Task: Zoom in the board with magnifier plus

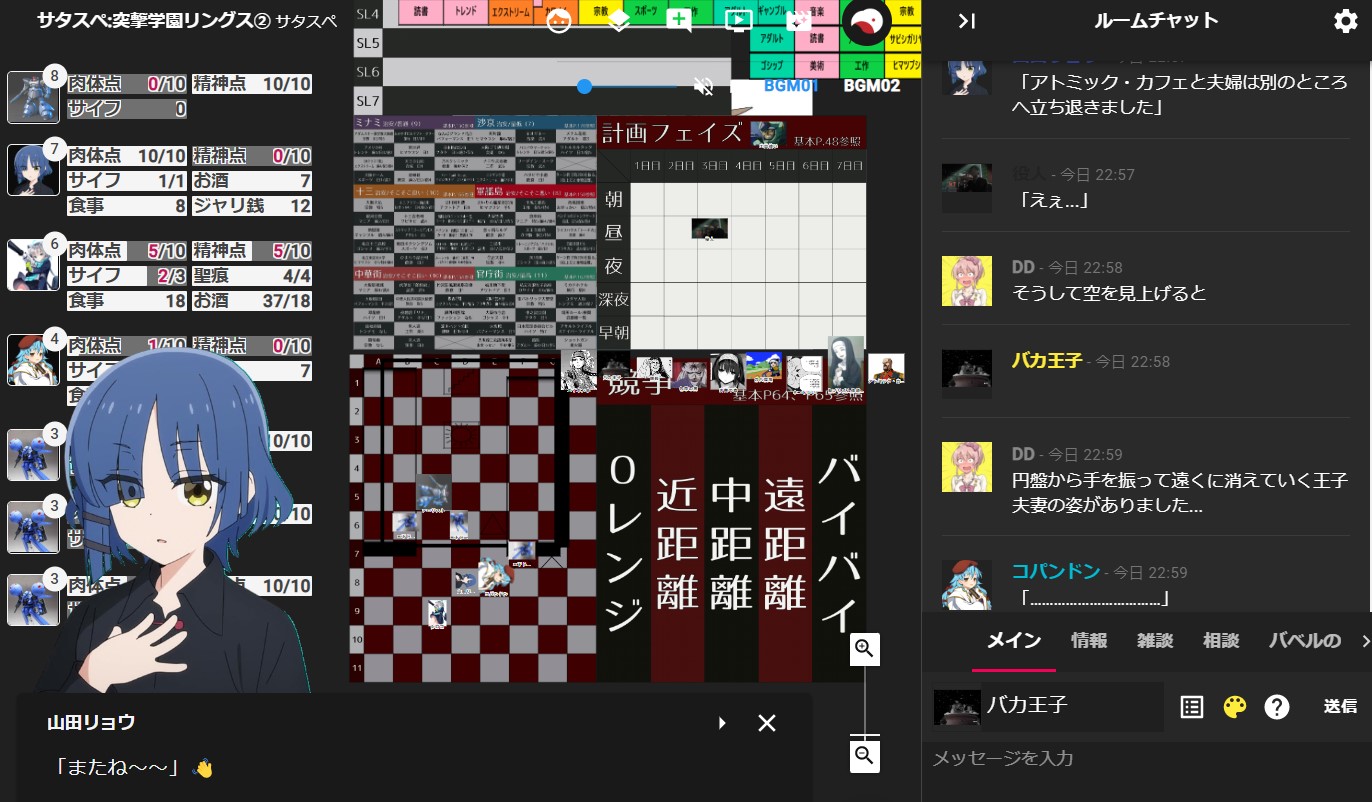Action: click(865, 649)
